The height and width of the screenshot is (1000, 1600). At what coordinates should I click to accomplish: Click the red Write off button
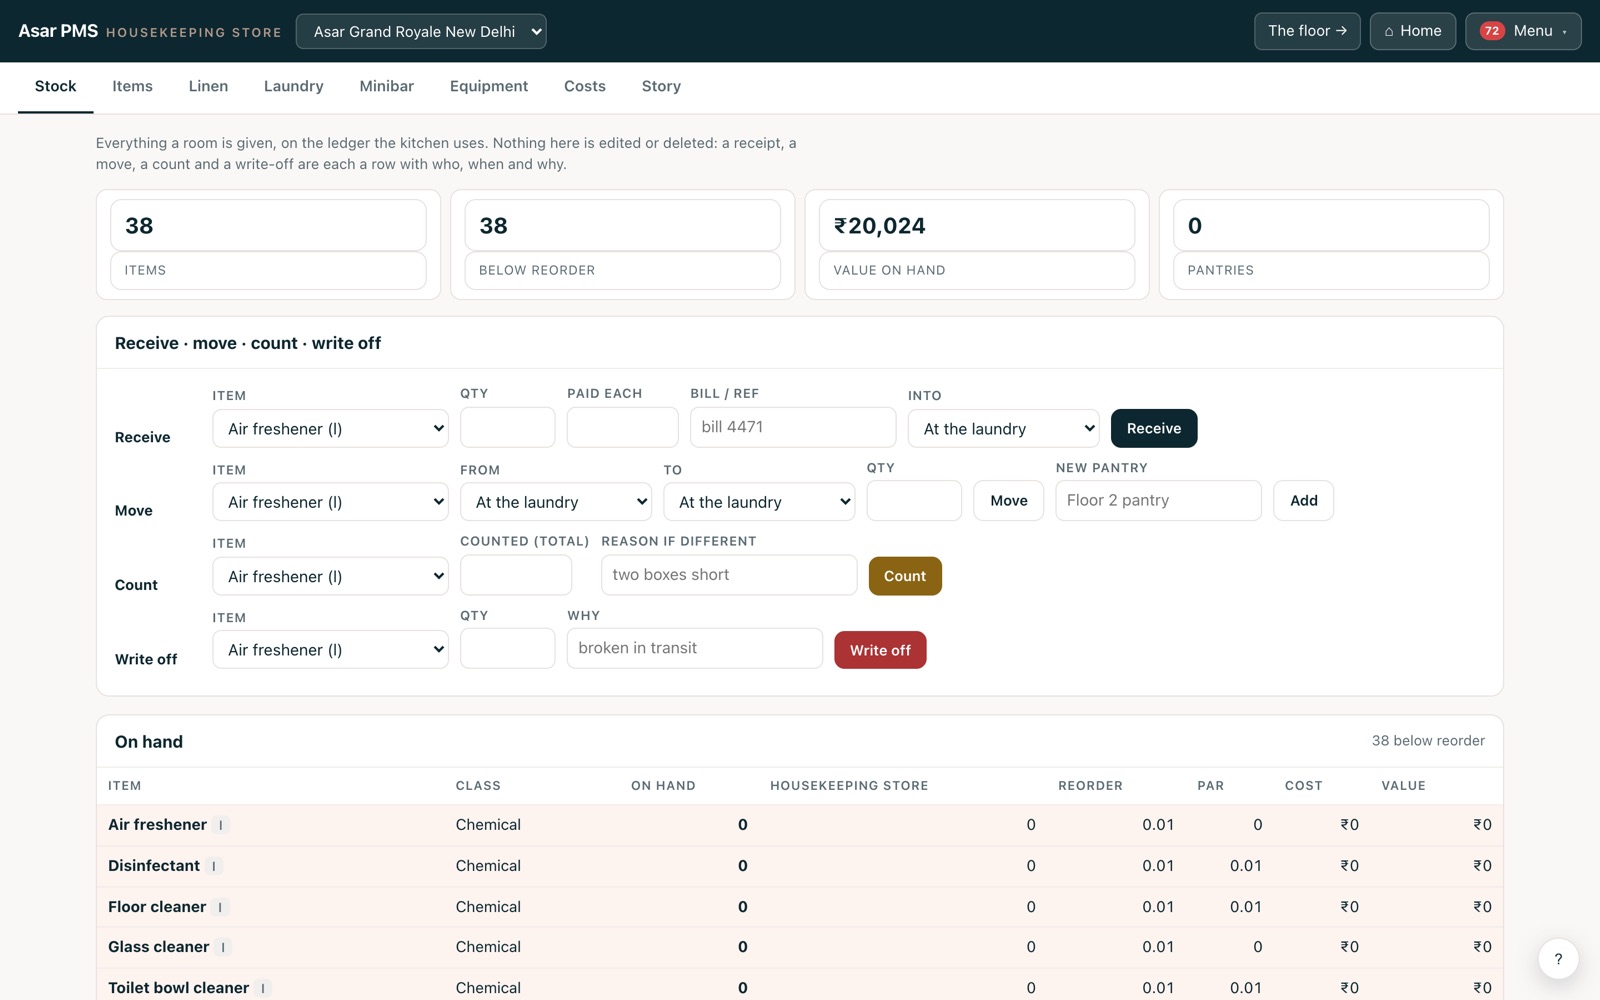(880, 650)
